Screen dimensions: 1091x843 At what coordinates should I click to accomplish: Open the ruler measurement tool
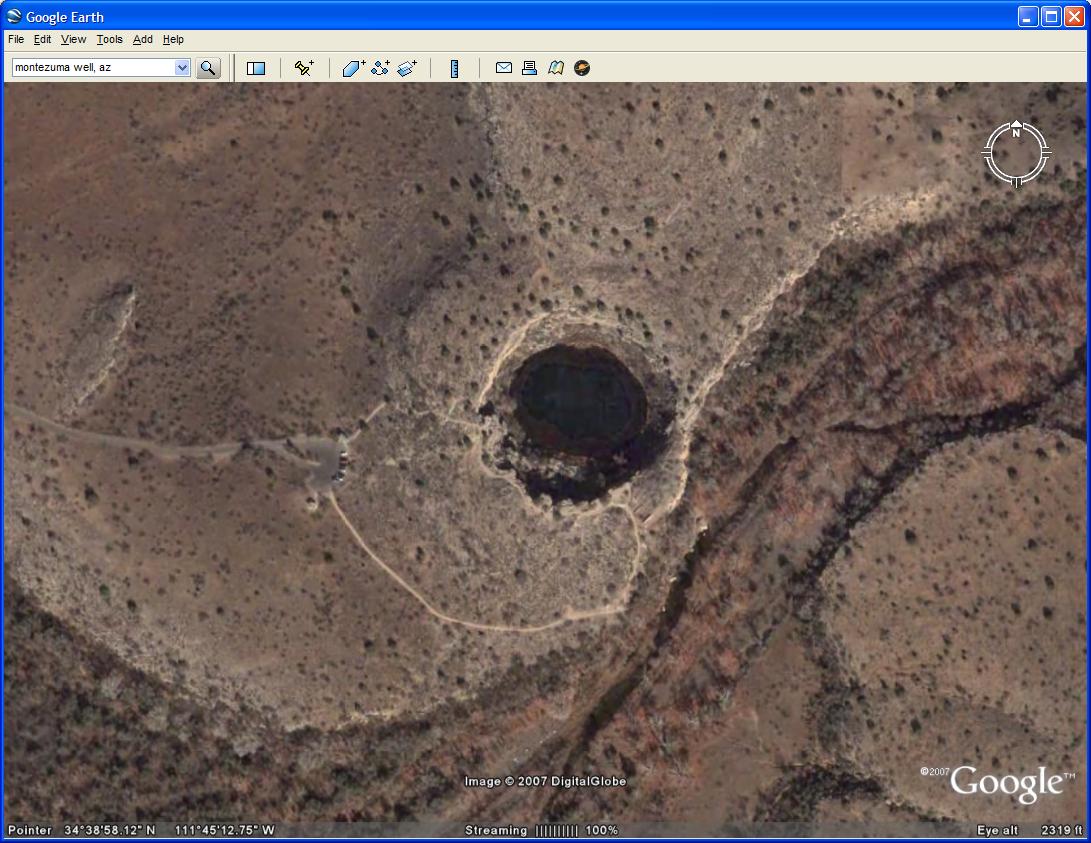454,68
